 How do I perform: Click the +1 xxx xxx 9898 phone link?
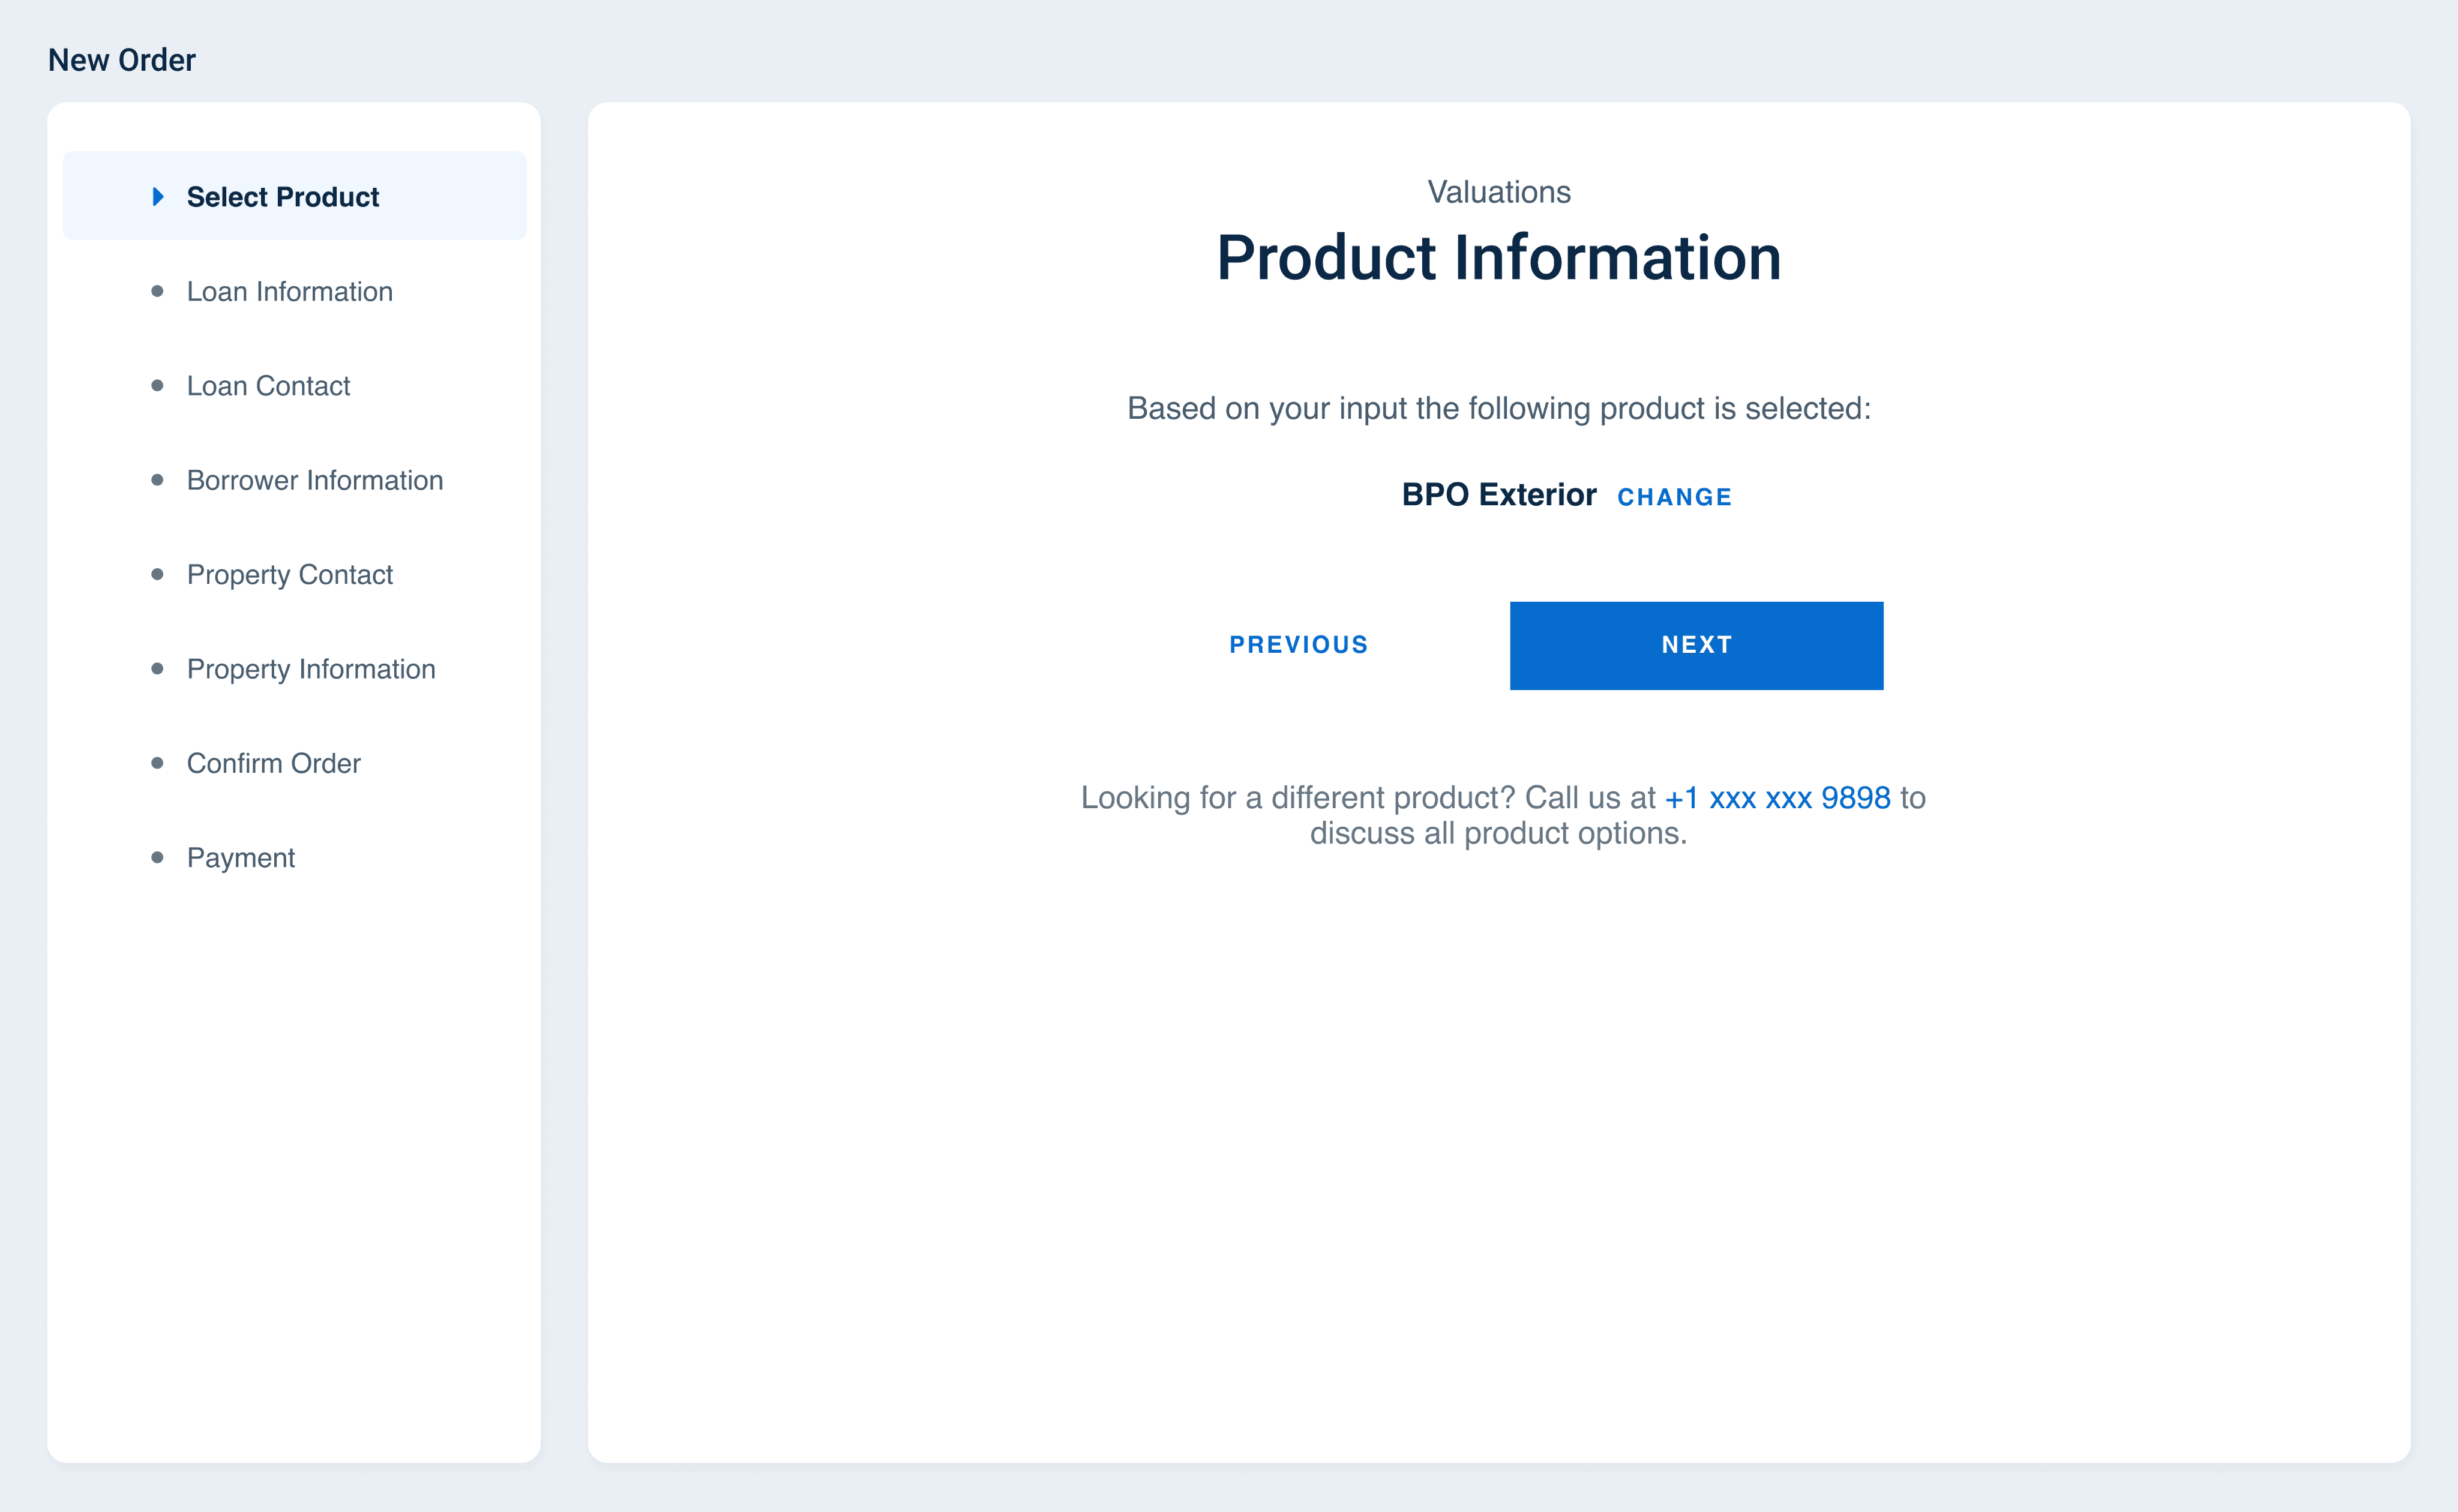tap(1777, 798)
